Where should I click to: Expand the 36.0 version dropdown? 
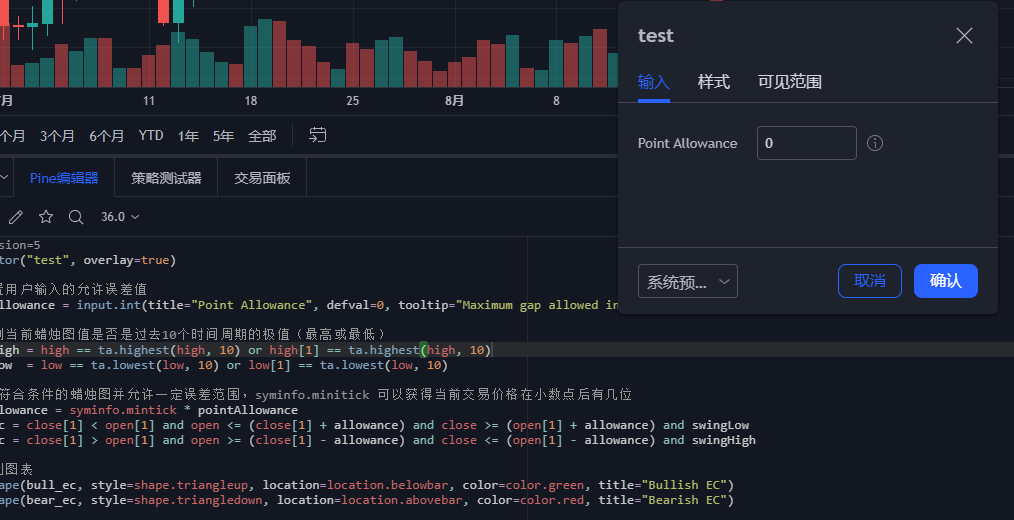click(120, 217)
